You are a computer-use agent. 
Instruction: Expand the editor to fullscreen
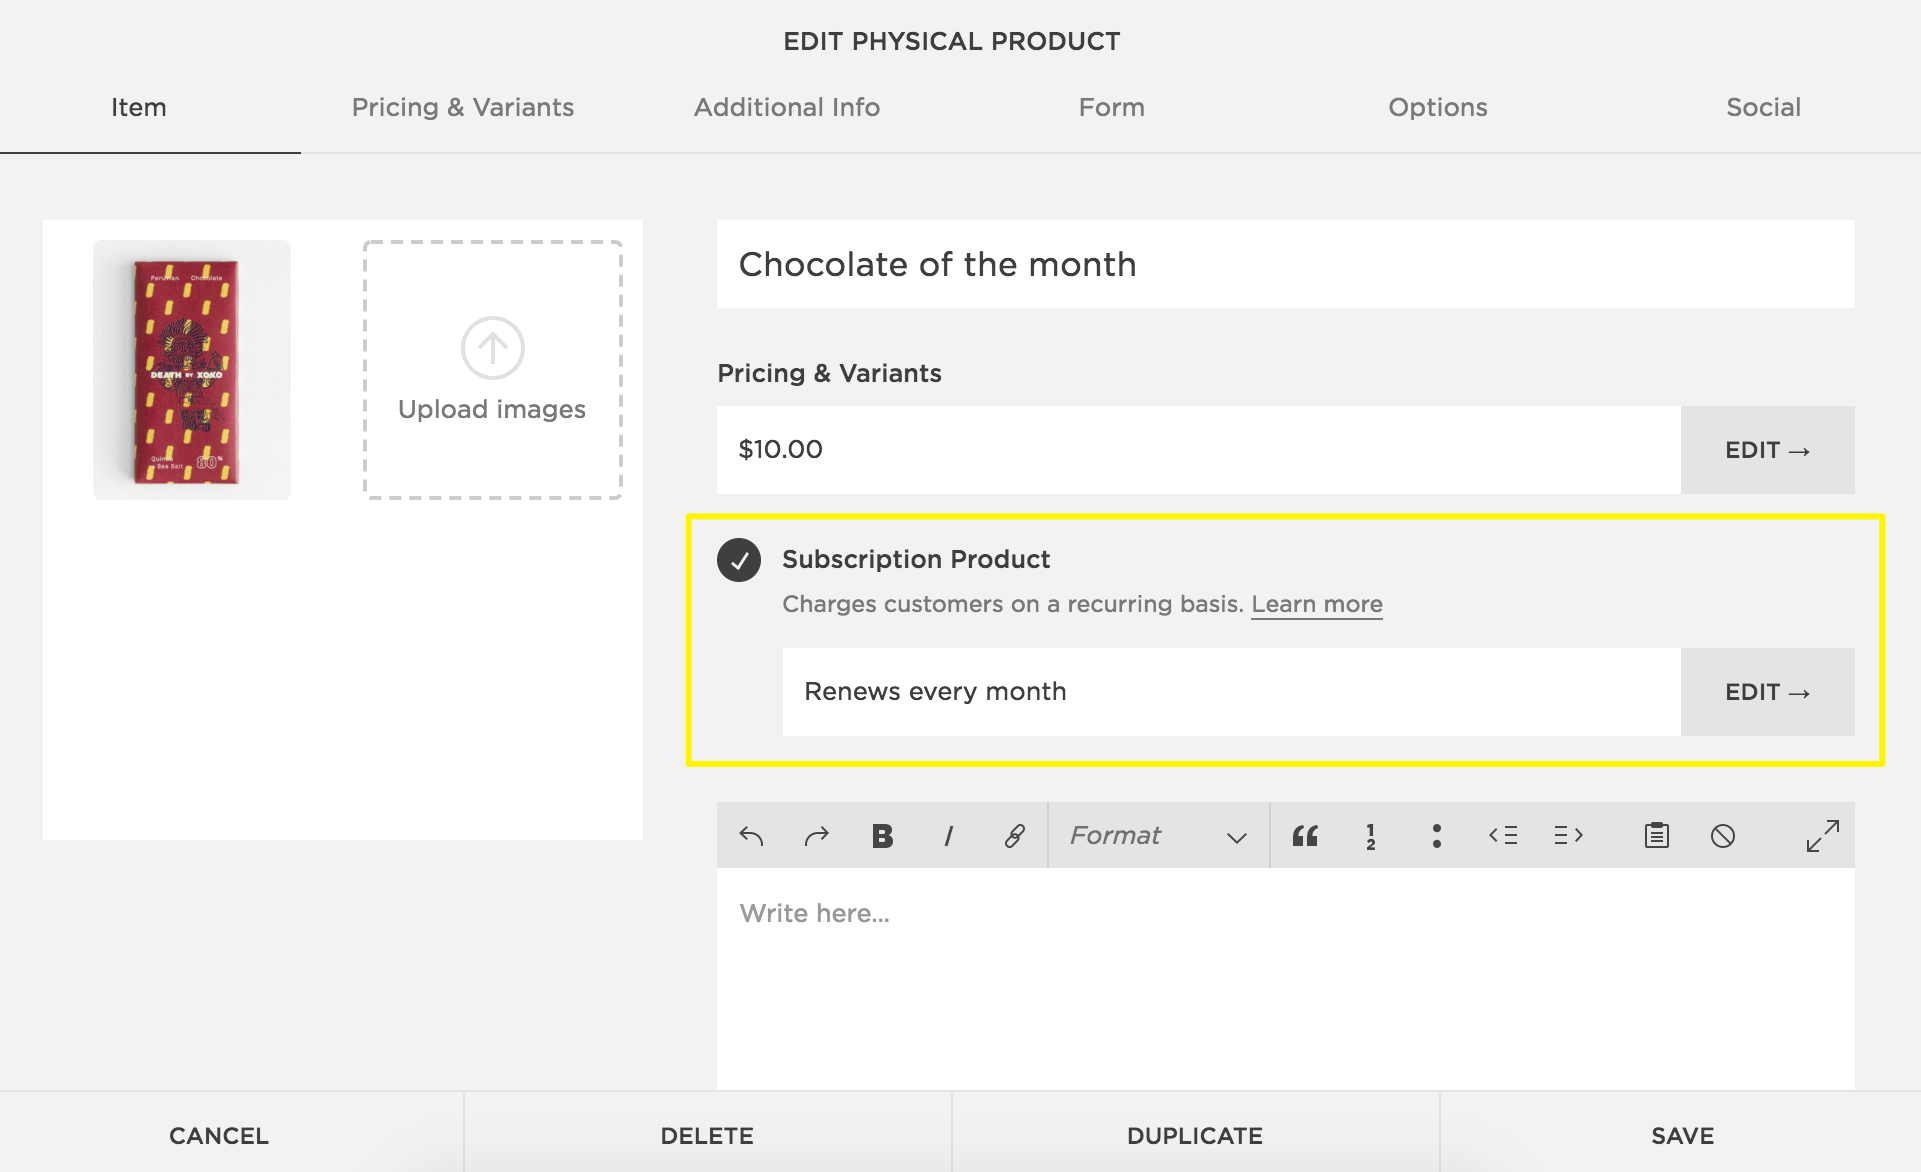click(x=1822, y=836)
